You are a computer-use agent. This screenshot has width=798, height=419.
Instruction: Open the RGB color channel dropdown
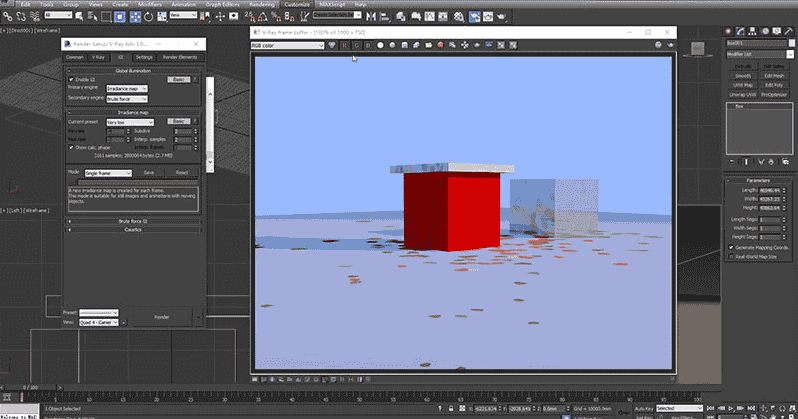point(286,45)
